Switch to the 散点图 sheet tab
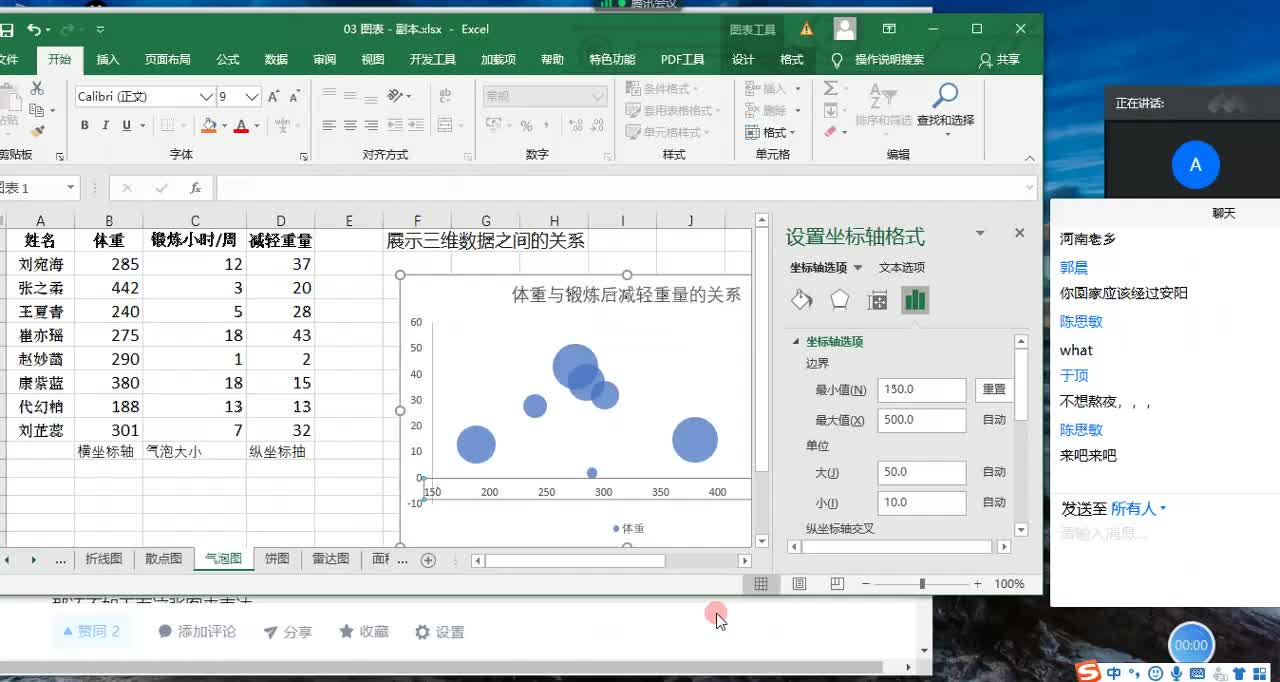Screen dimensions: 1280x682 point(164,559)
